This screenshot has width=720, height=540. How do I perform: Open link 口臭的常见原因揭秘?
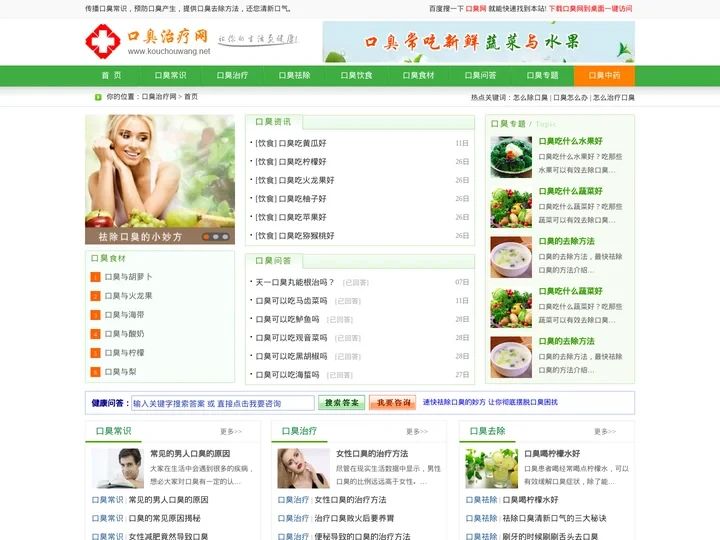(164, 518)
